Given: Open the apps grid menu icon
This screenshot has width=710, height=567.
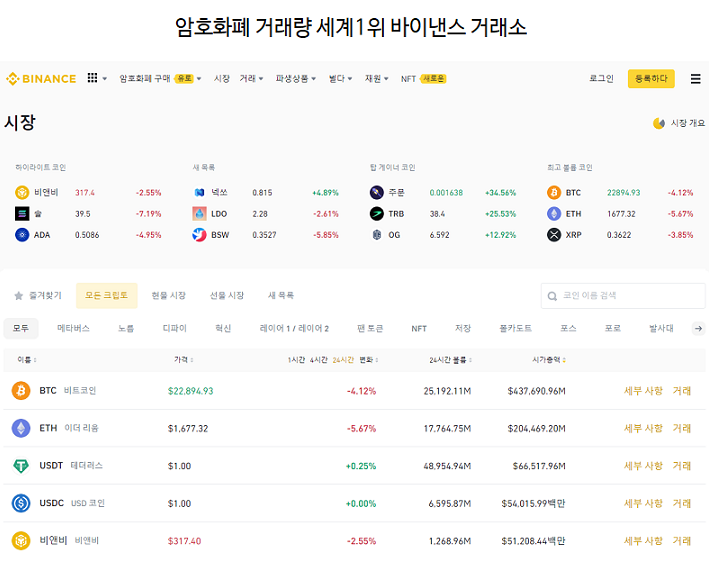Looking at the screenshot, I should 92,78.
